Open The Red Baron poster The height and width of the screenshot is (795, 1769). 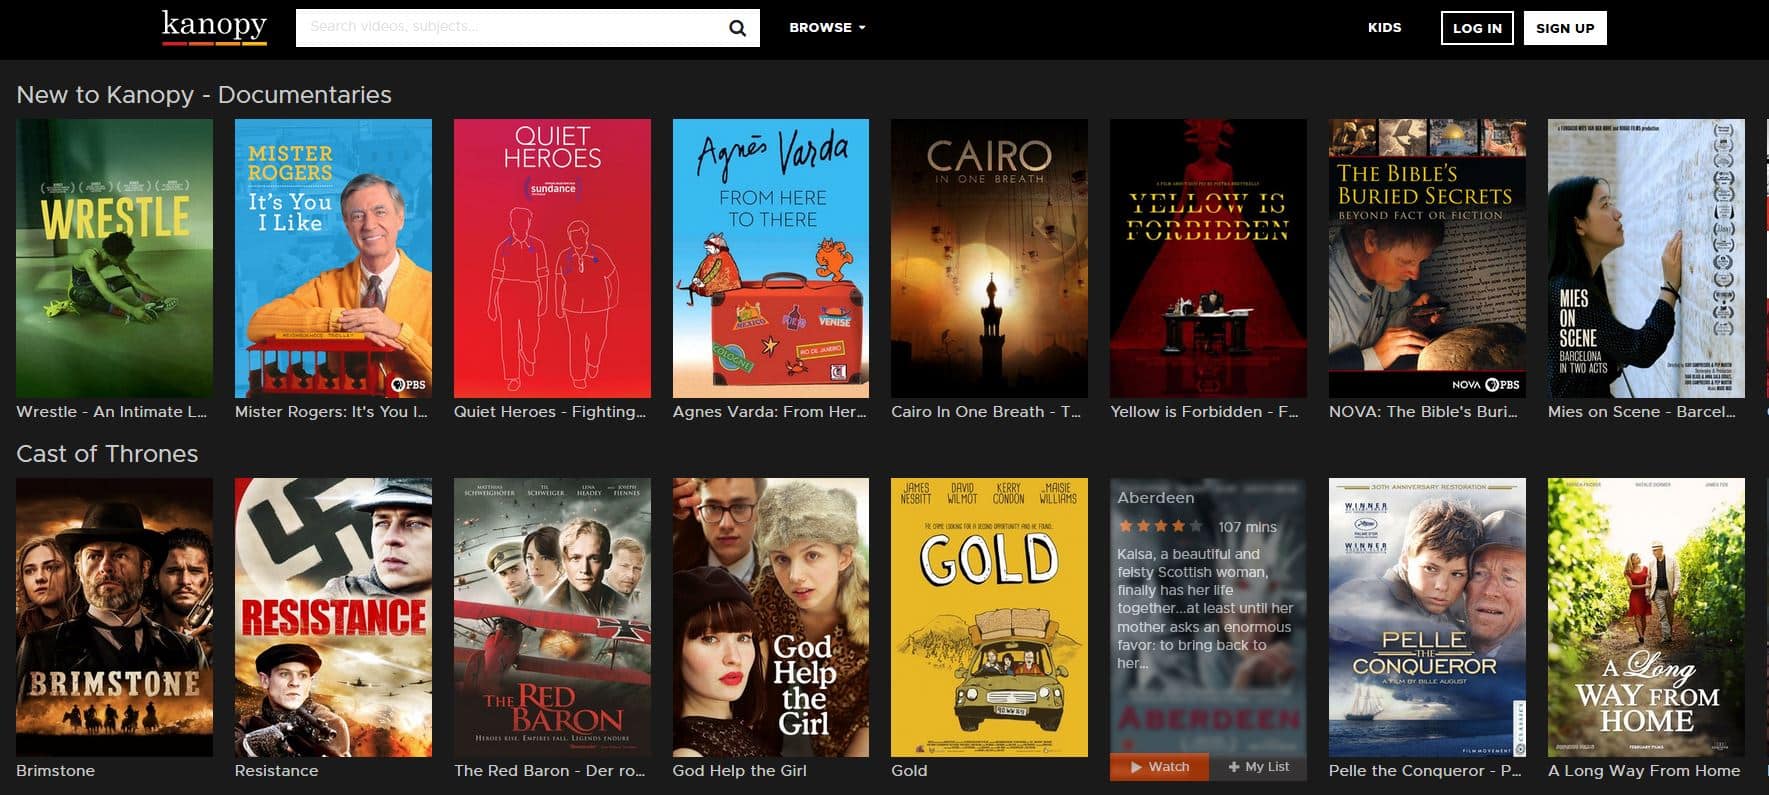[552, 617]
